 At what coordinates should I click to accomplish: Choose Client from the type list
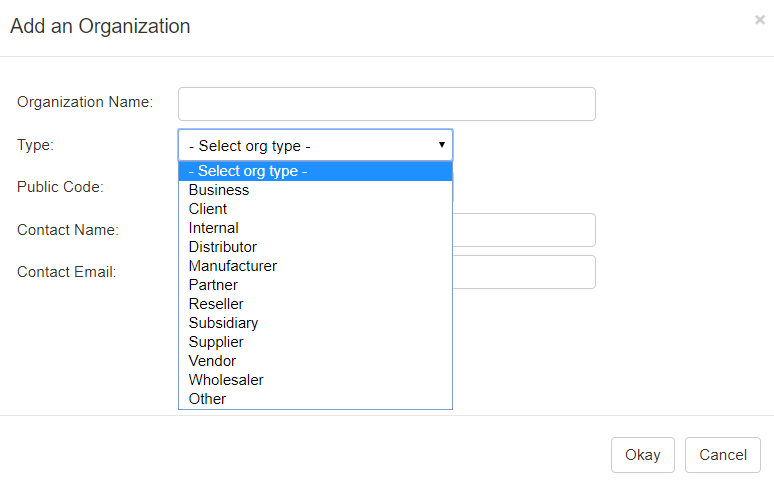(x=208, y=209)
